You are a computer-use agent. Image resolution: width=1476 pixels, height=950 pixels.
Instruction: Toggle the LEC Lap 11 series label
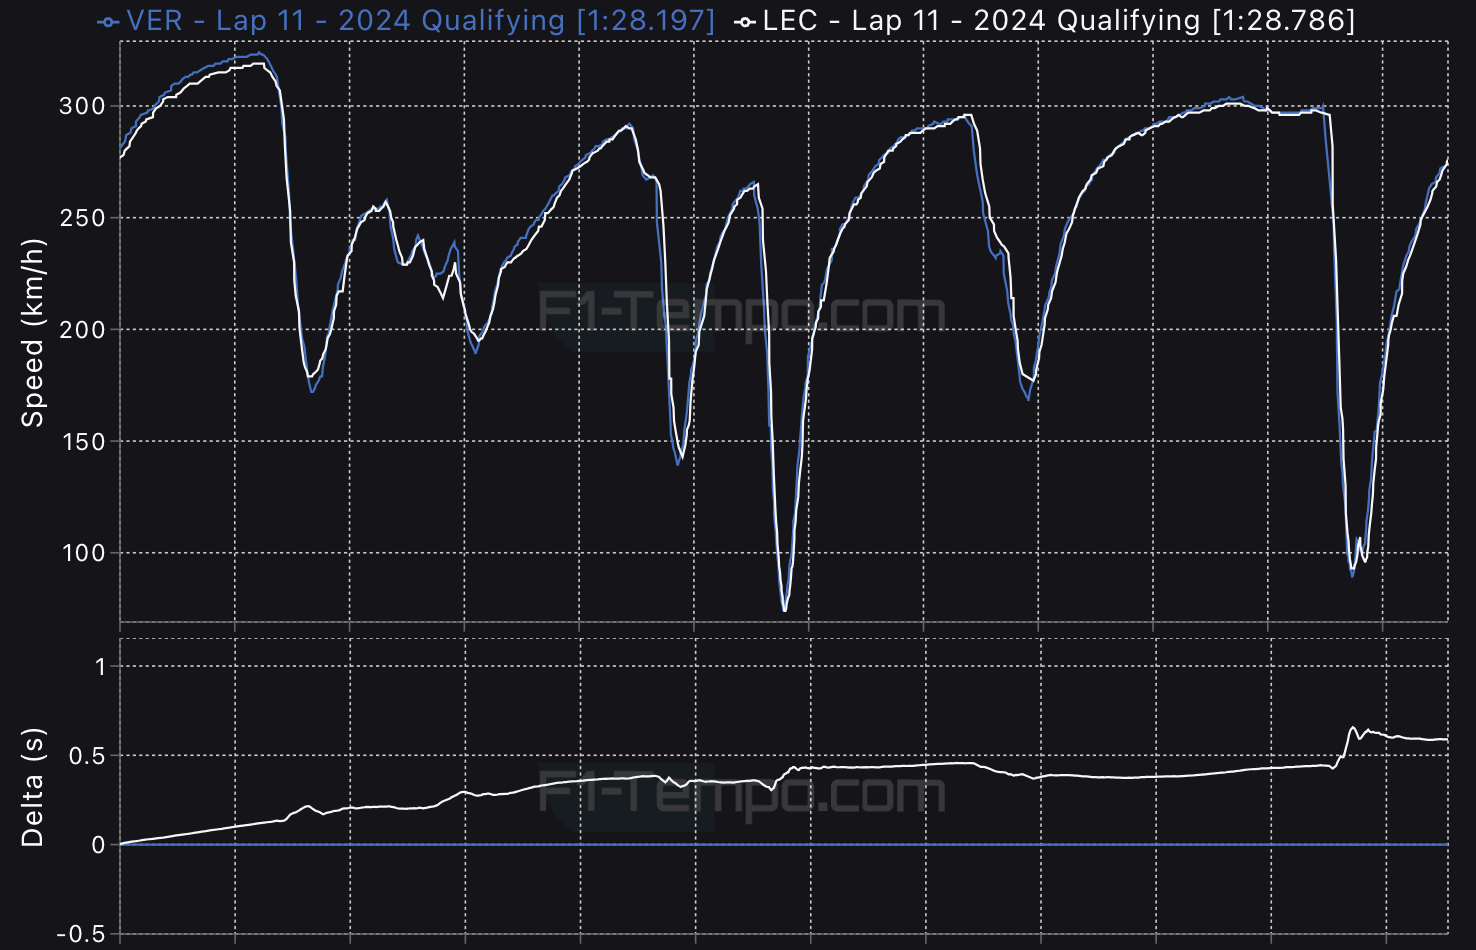point(980,21)
